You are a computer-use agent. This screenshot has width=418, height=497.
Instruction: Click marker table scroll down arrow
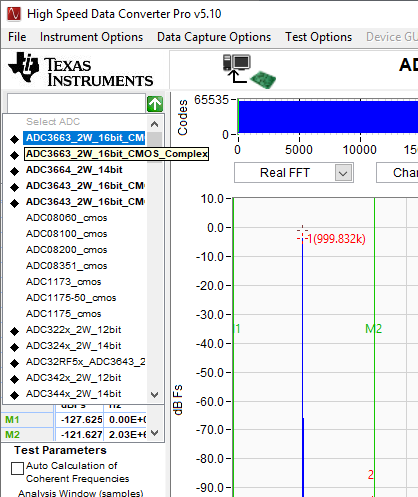tap(154, 433)
